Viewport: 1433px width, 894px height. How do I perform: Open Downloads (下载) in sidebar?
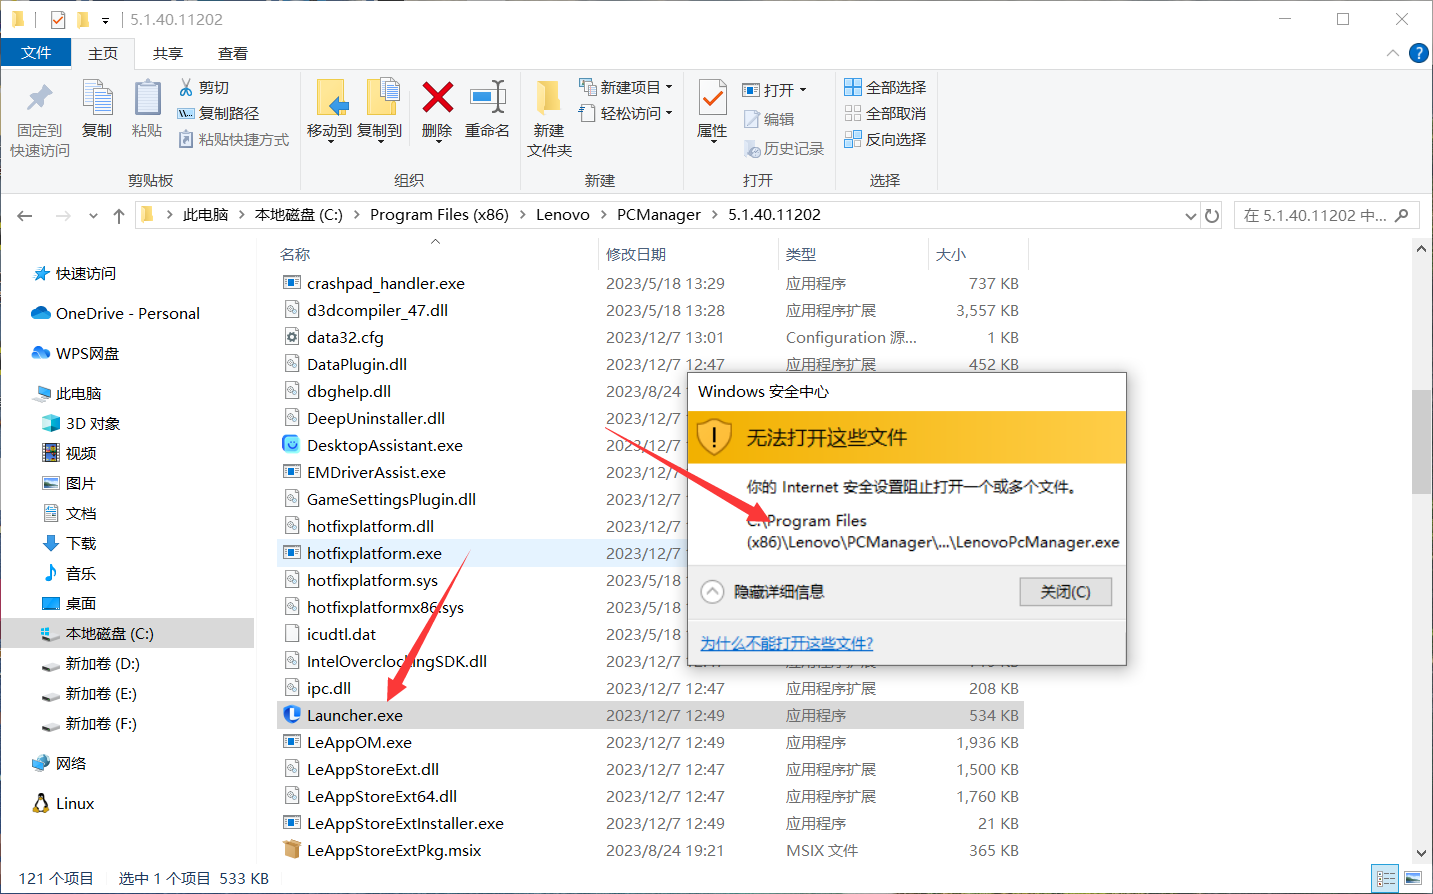tap(70, 543)
